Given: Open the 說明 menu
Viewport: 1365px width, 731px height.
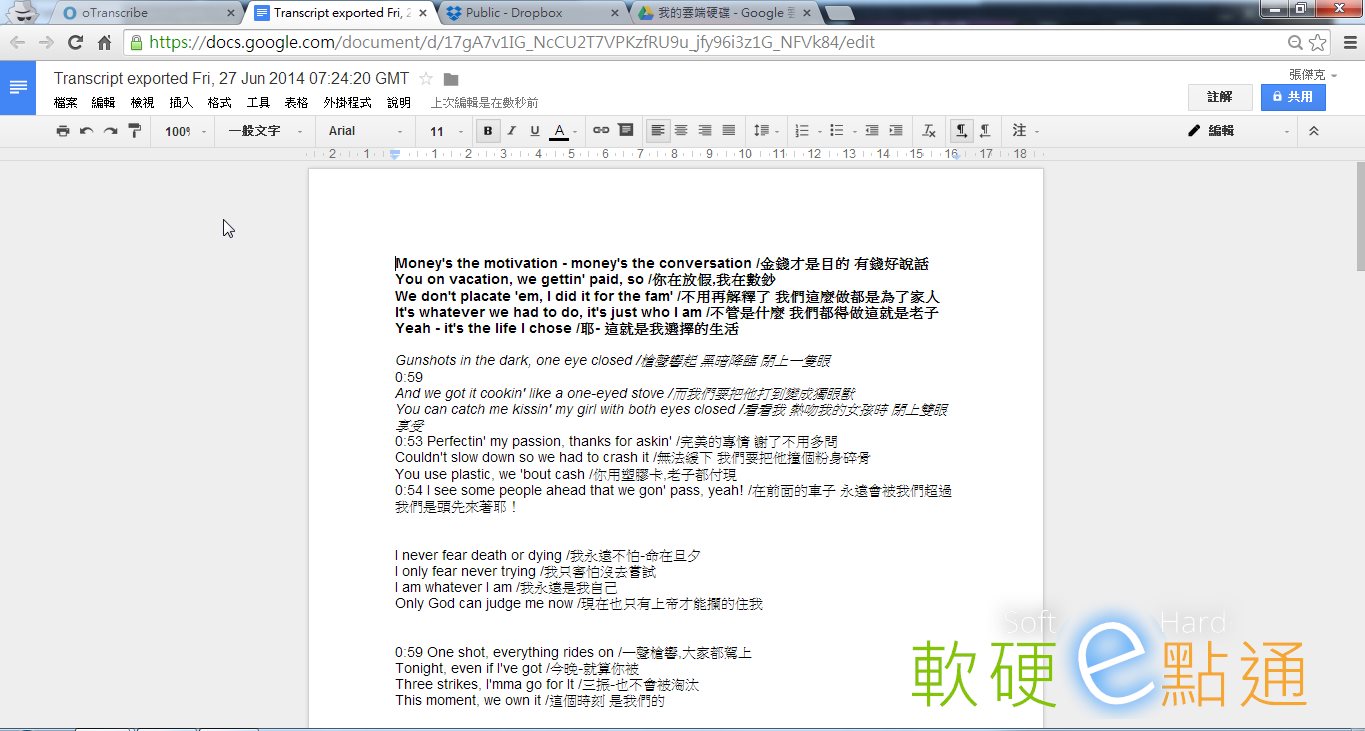Looking at the screenshot, I should [399, 103].
